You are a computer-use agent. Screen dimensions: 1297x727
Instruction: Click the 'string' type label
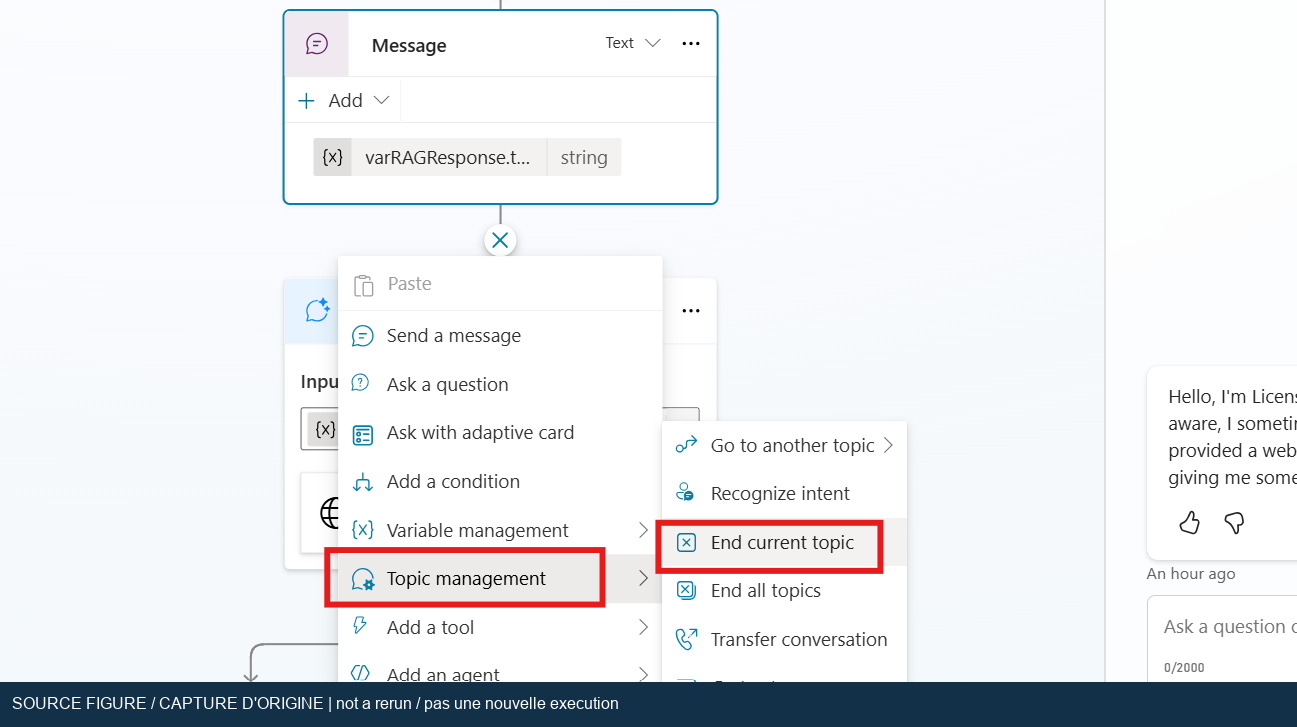(584, 157)
